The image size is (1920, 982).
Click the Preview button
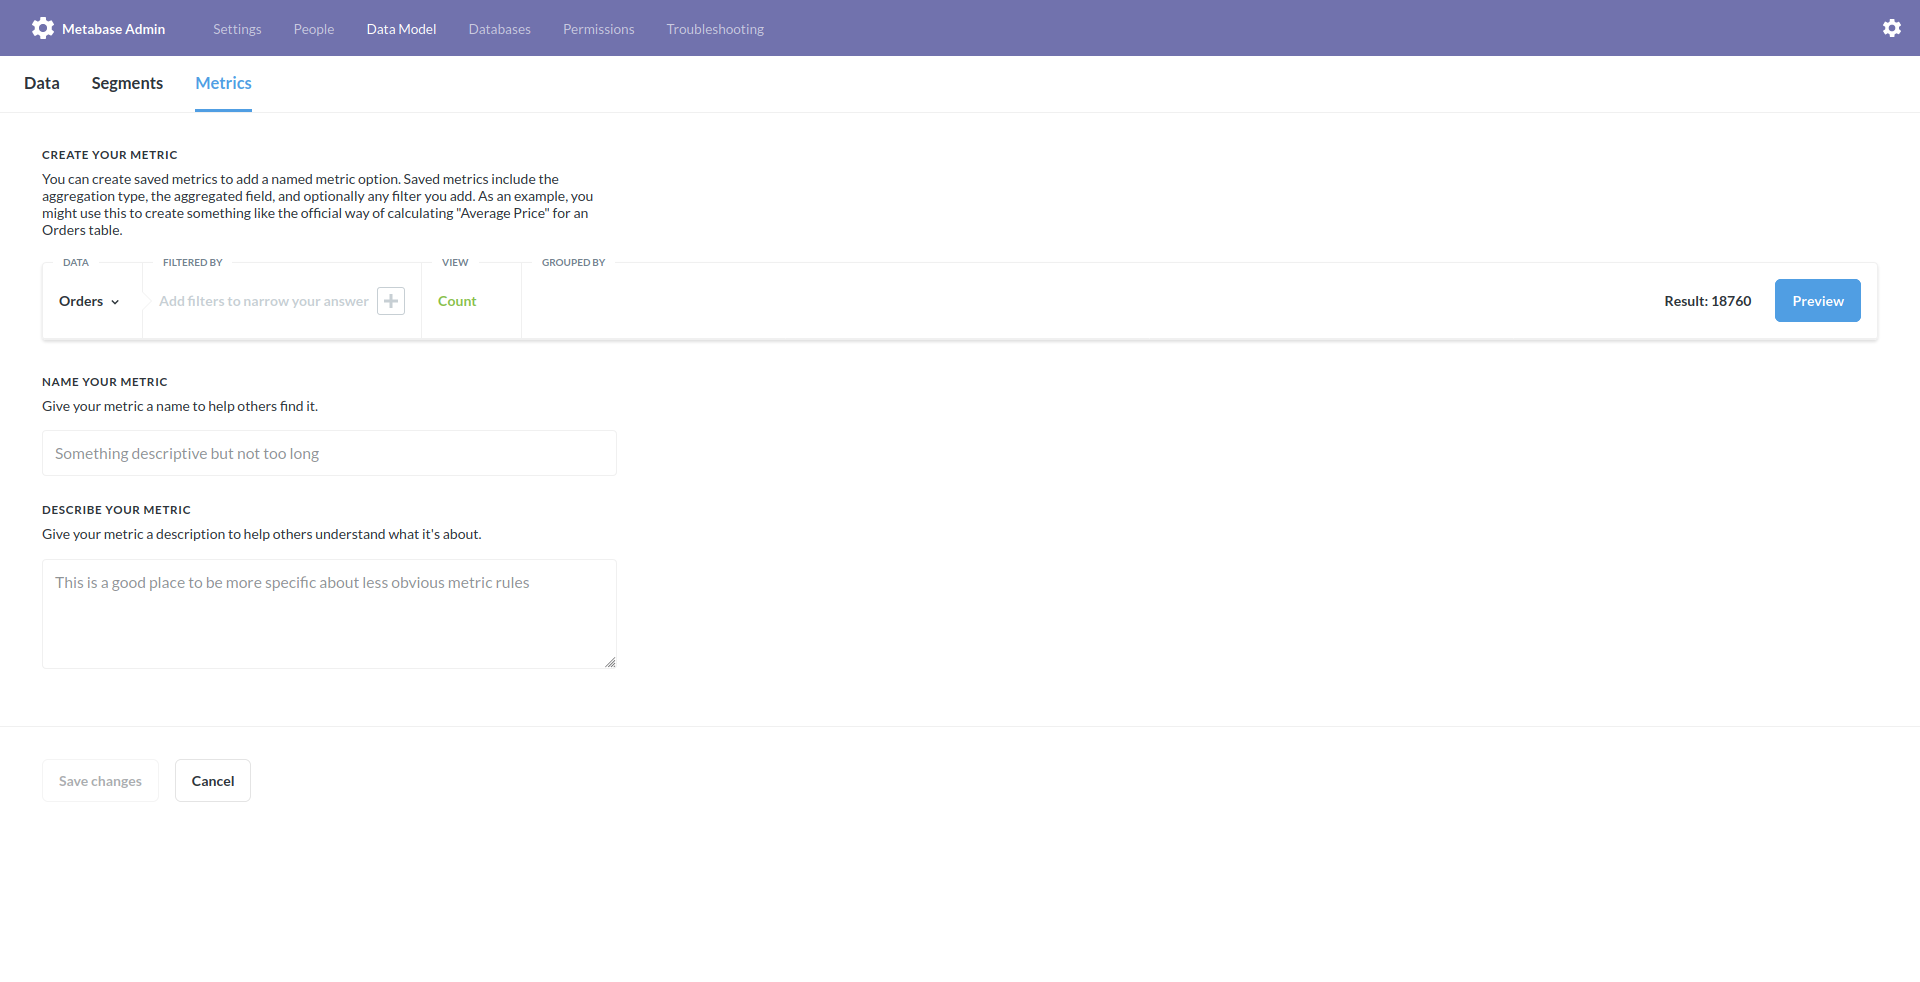[1817, 300]
